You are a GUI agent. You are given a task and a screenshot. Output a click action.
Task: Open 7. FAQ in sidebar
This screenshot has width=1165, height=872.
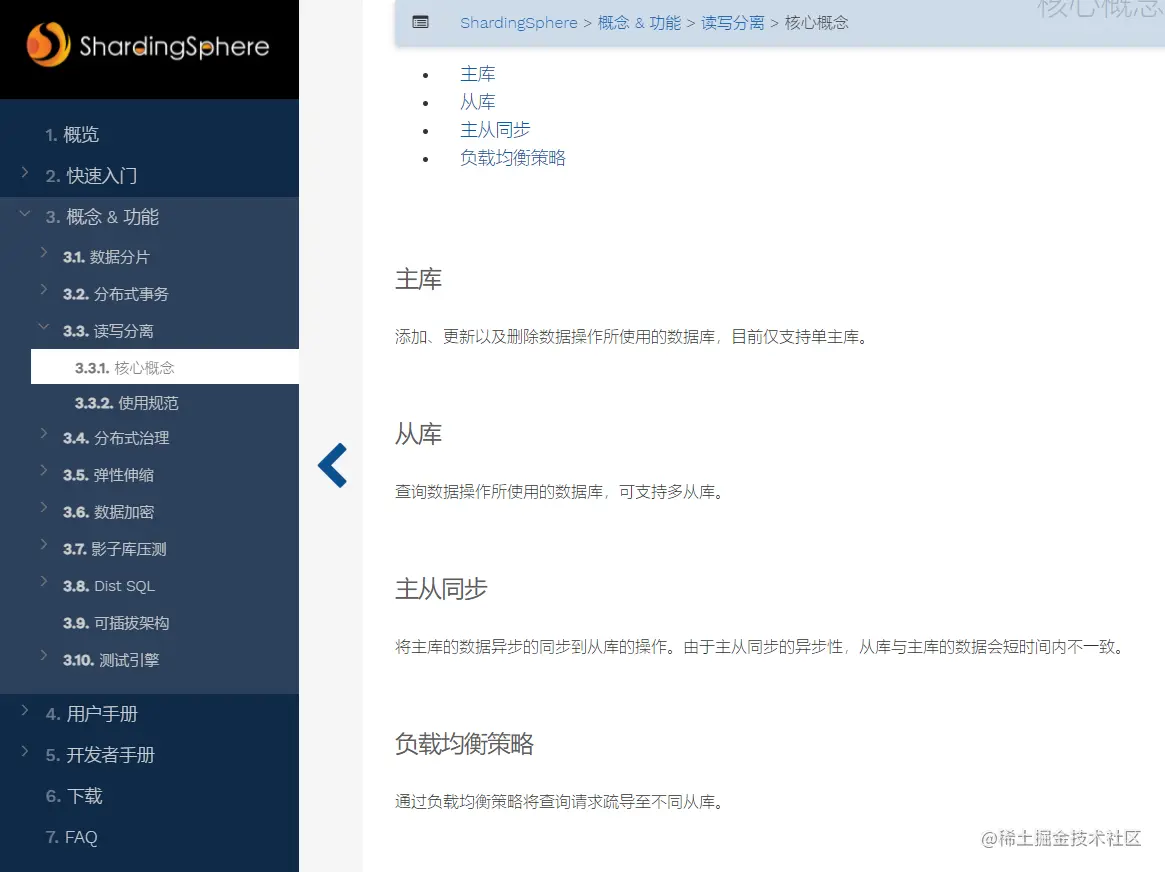pos(71,837)
